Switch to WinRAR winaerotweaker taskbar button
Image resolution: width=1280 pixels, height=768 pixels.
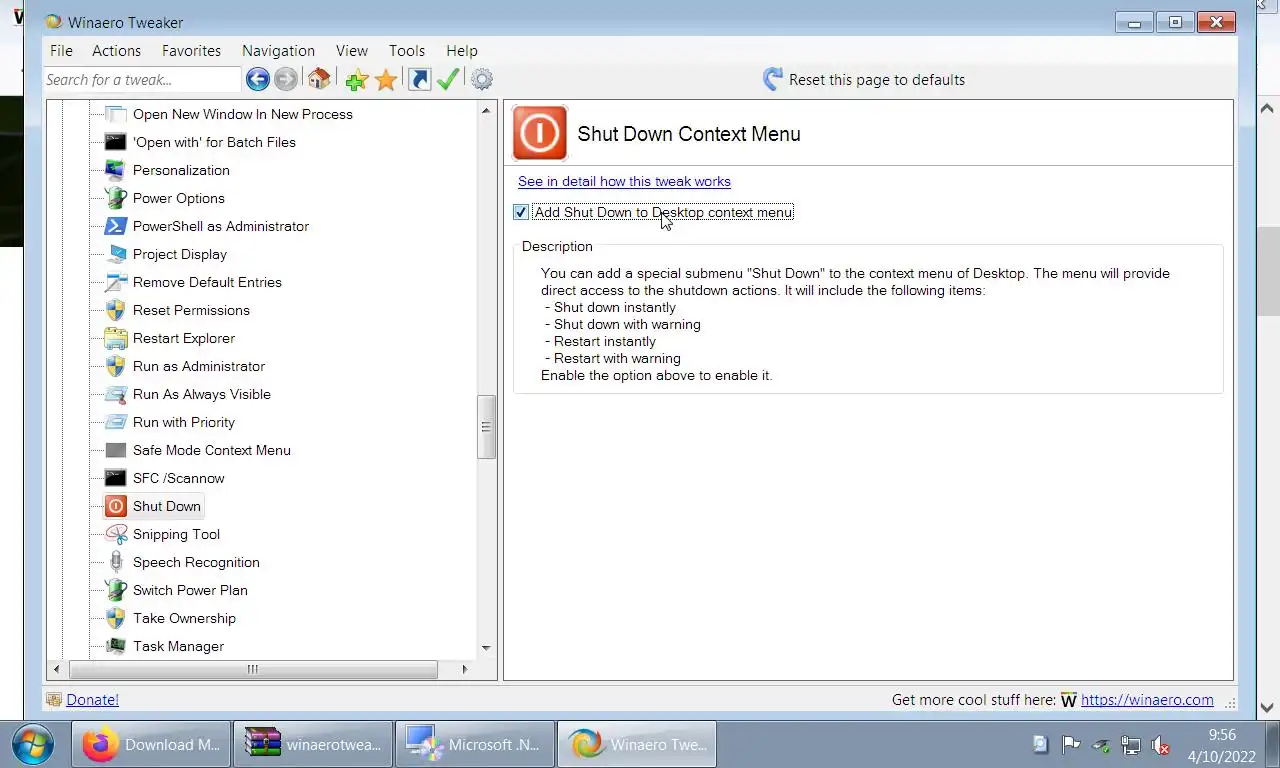[x=313, y=744]
